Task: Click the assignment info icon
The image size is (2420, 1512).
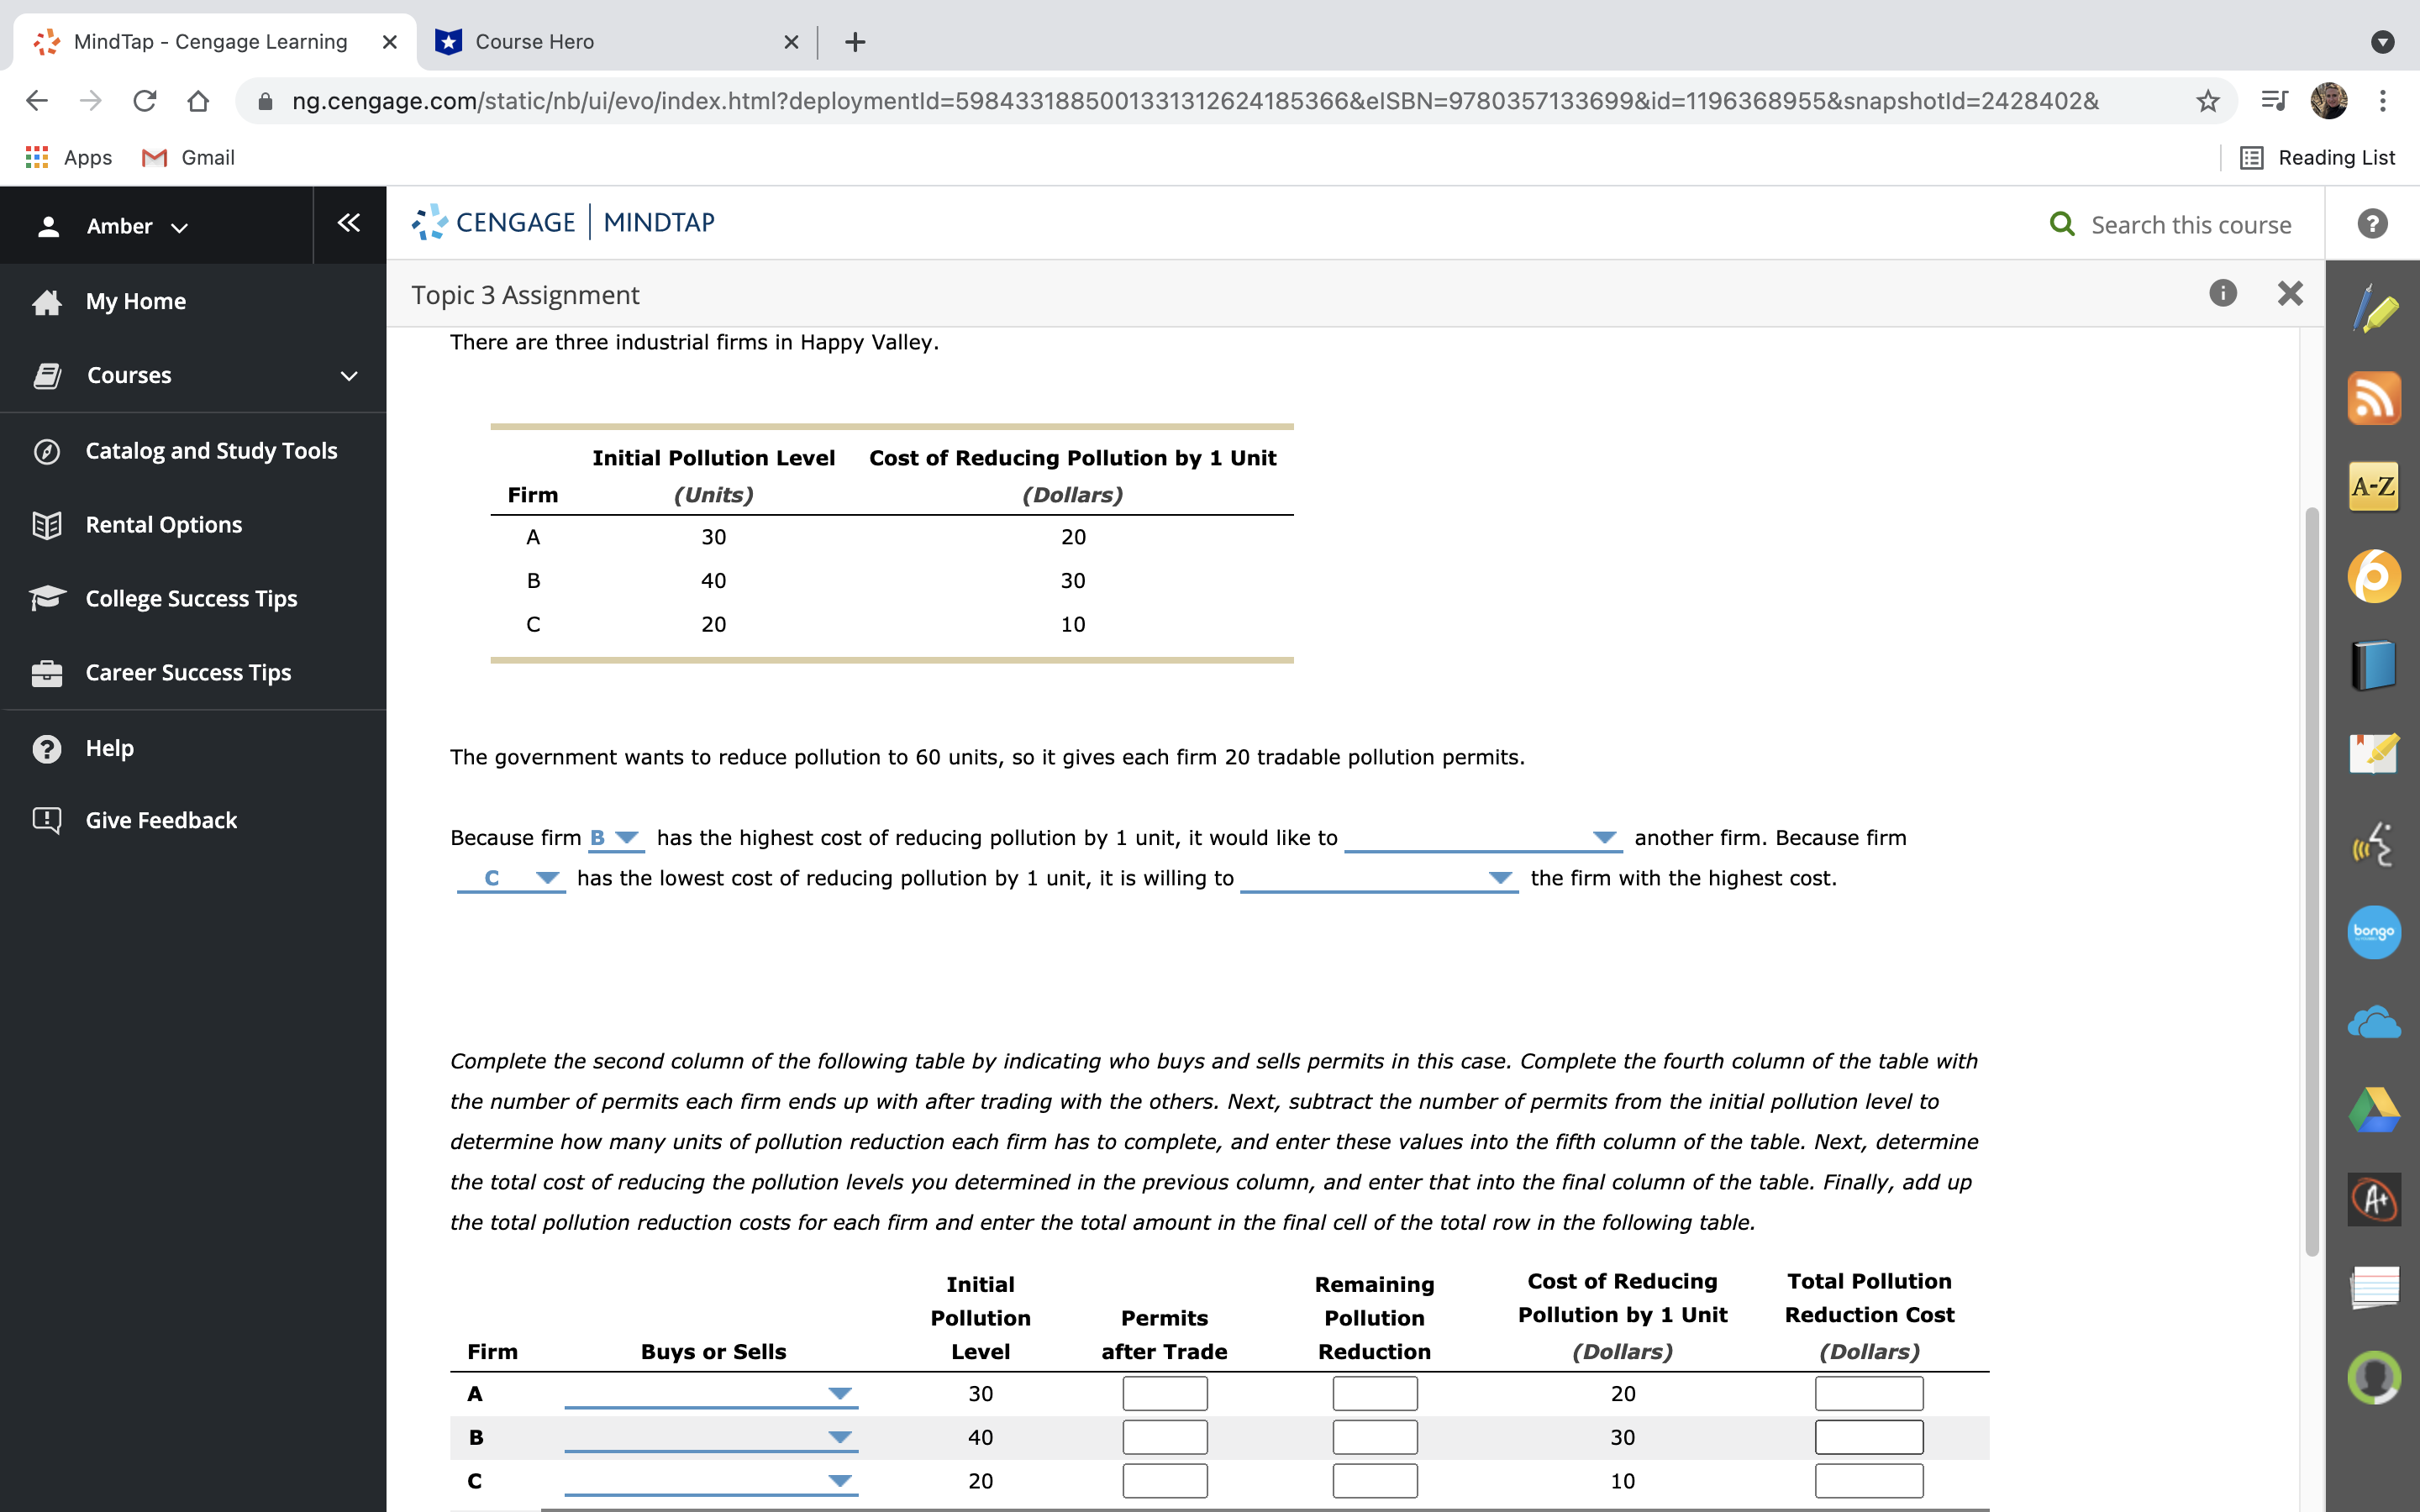Action: pos(2222,293)
